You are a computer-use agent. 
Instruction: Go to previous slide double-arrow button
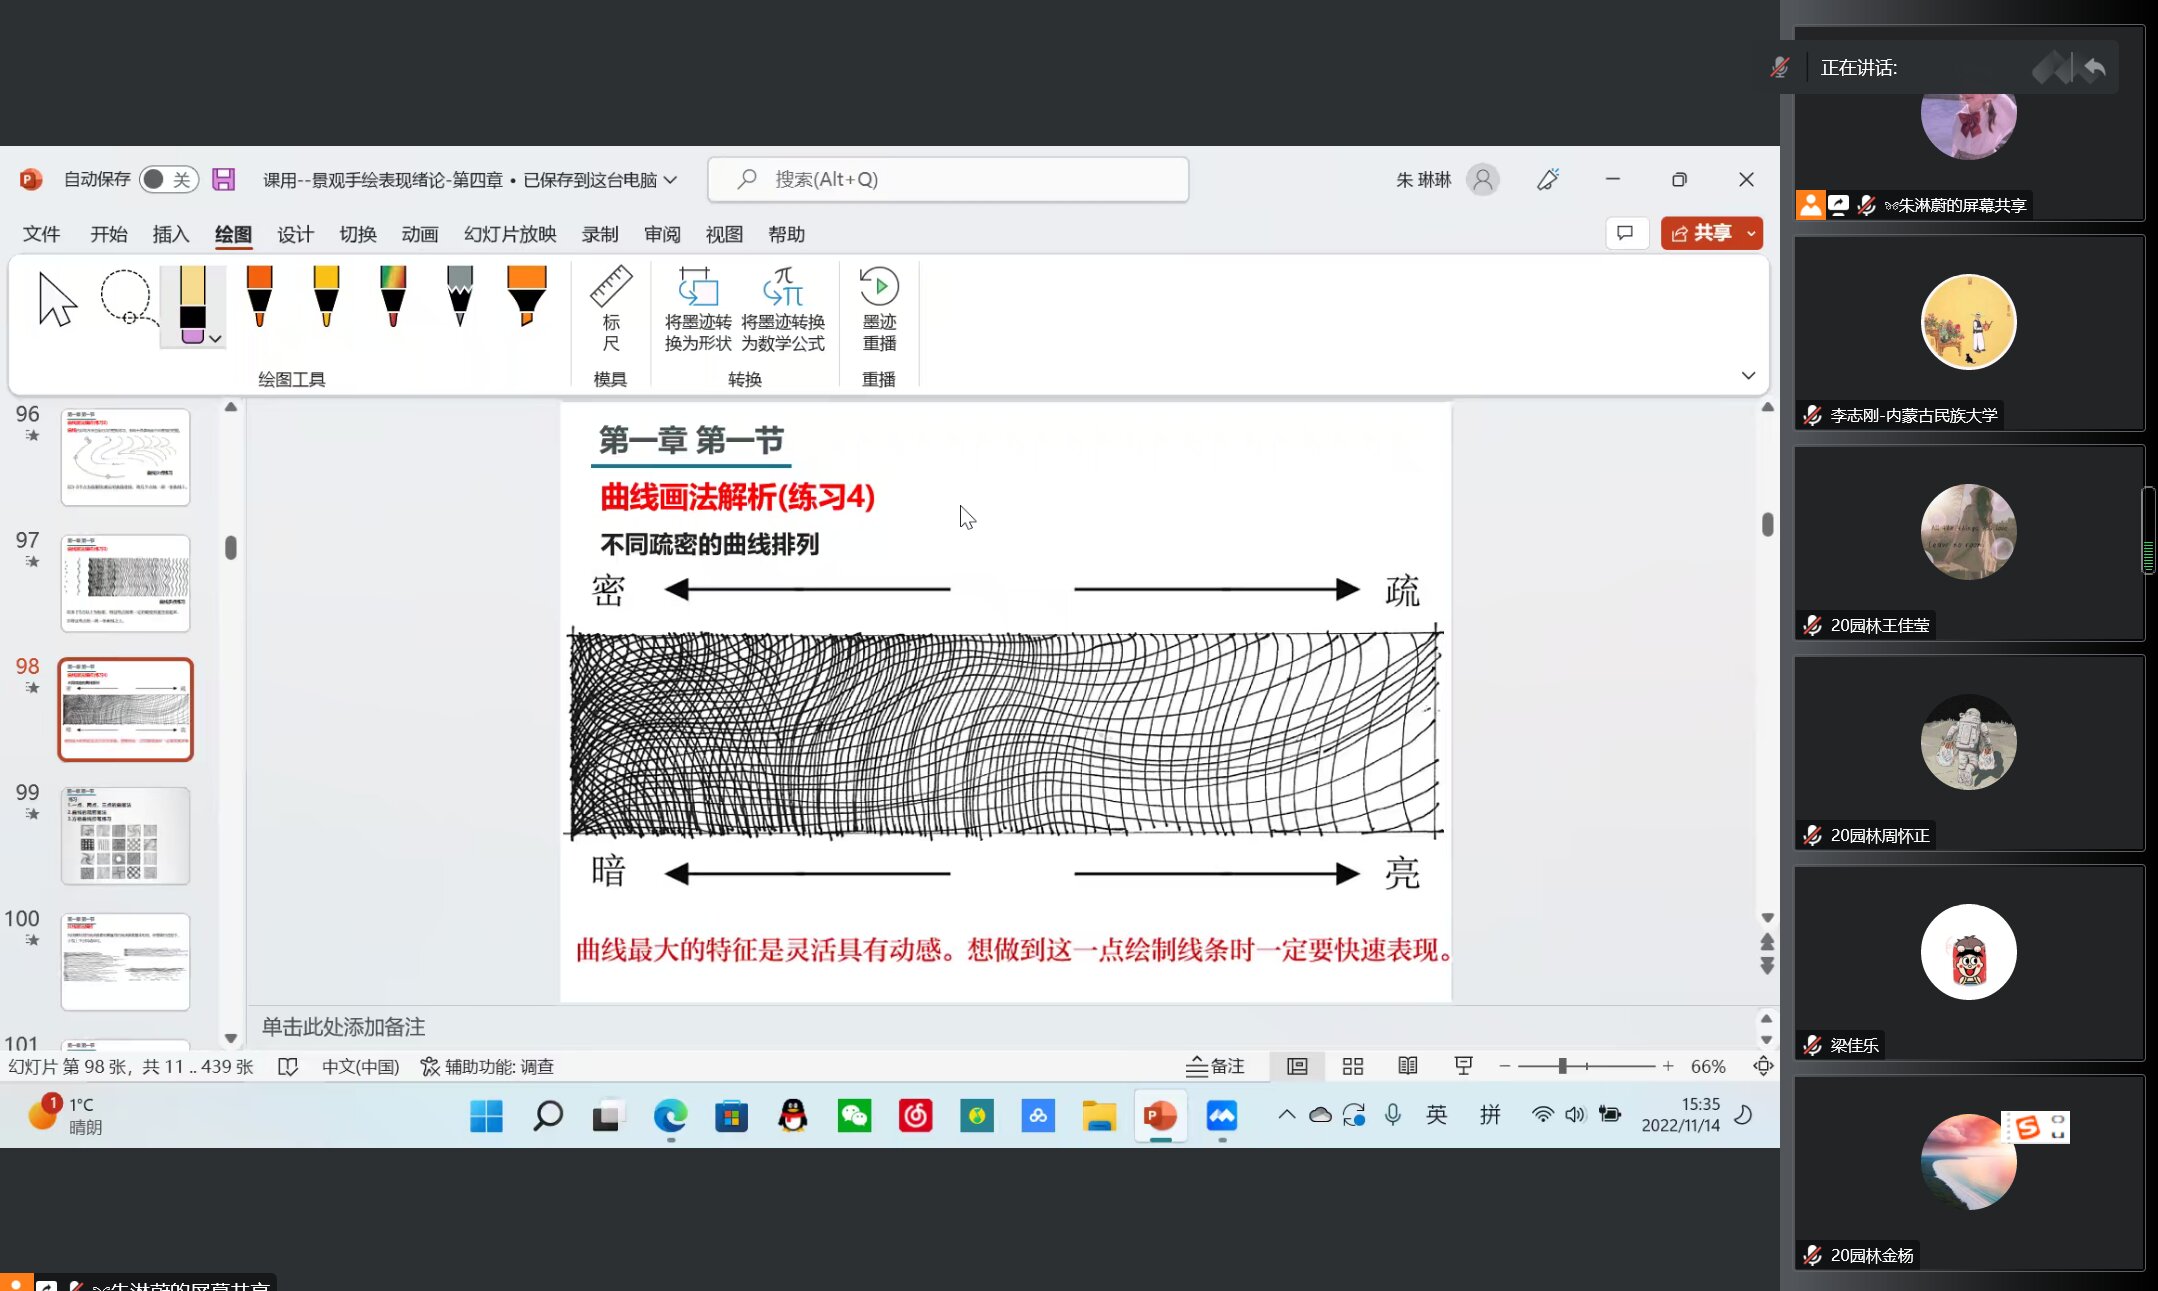click(x=1767, y=942)
